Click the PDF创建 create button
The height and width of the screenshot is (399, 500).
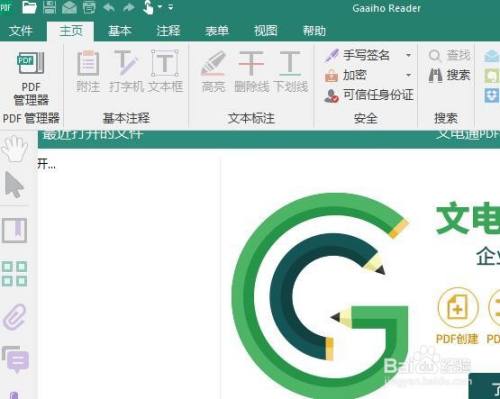pyautogui.click(x=457, y=316)
